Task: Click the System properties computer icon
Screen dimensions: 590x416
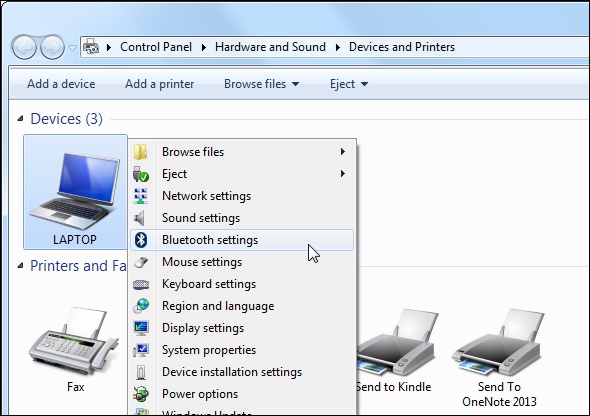Action: coord(141,350)
